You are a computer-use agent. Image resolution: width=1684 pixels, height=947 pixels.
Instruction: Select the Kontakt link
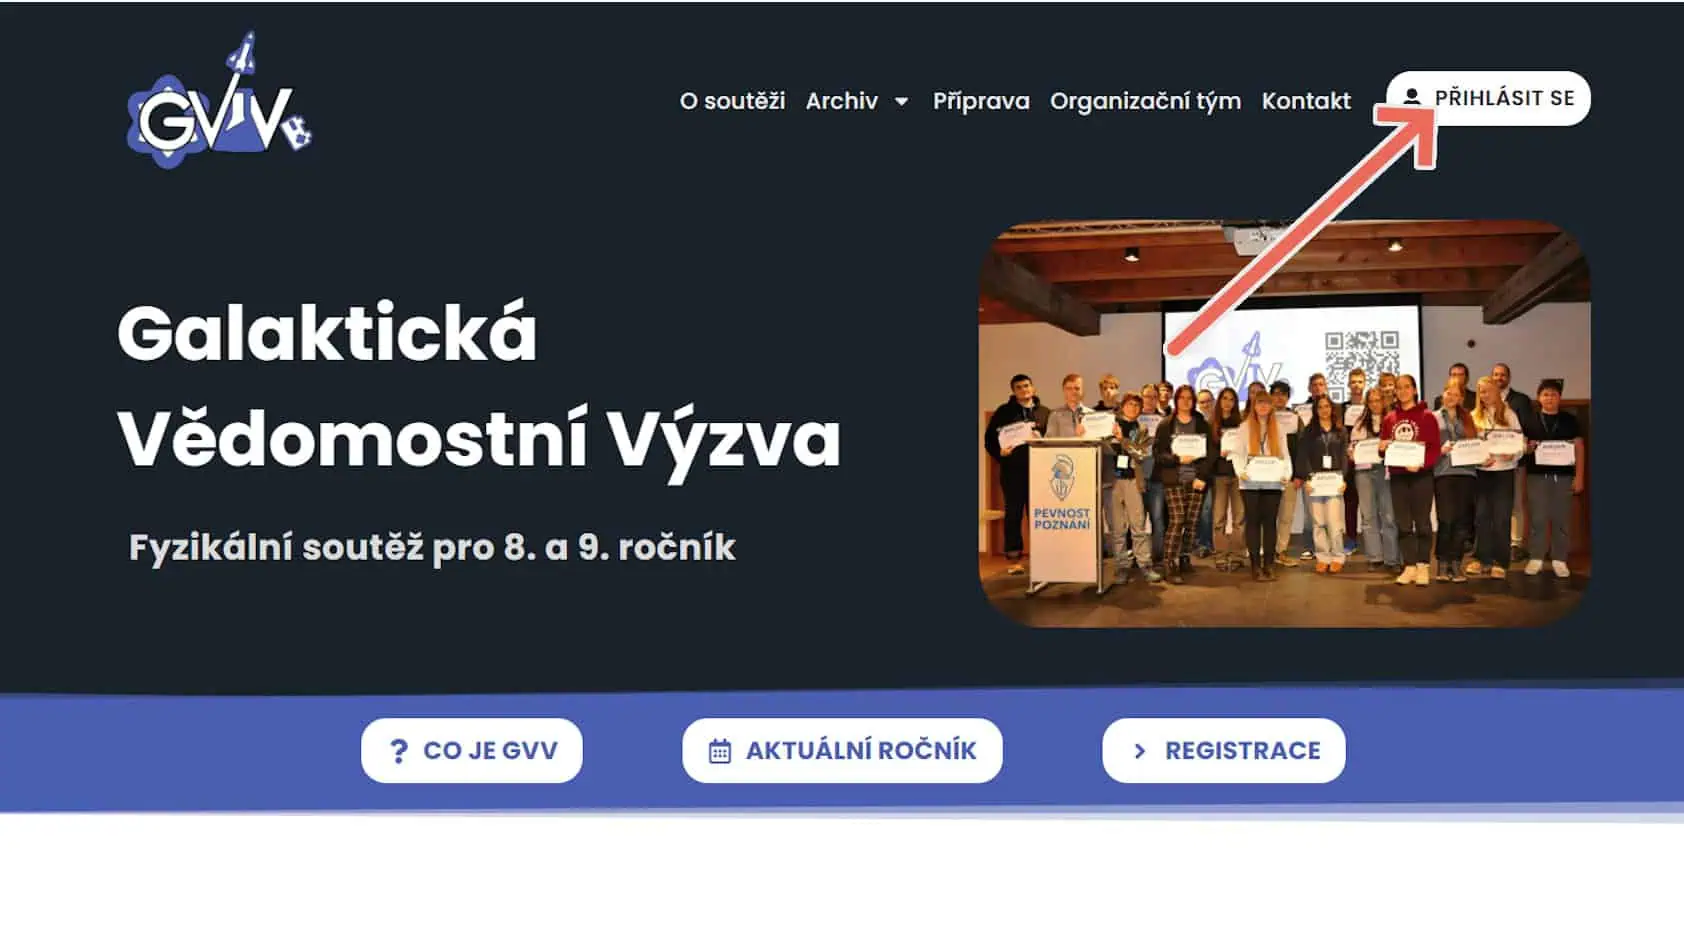tap(1306, 101)
